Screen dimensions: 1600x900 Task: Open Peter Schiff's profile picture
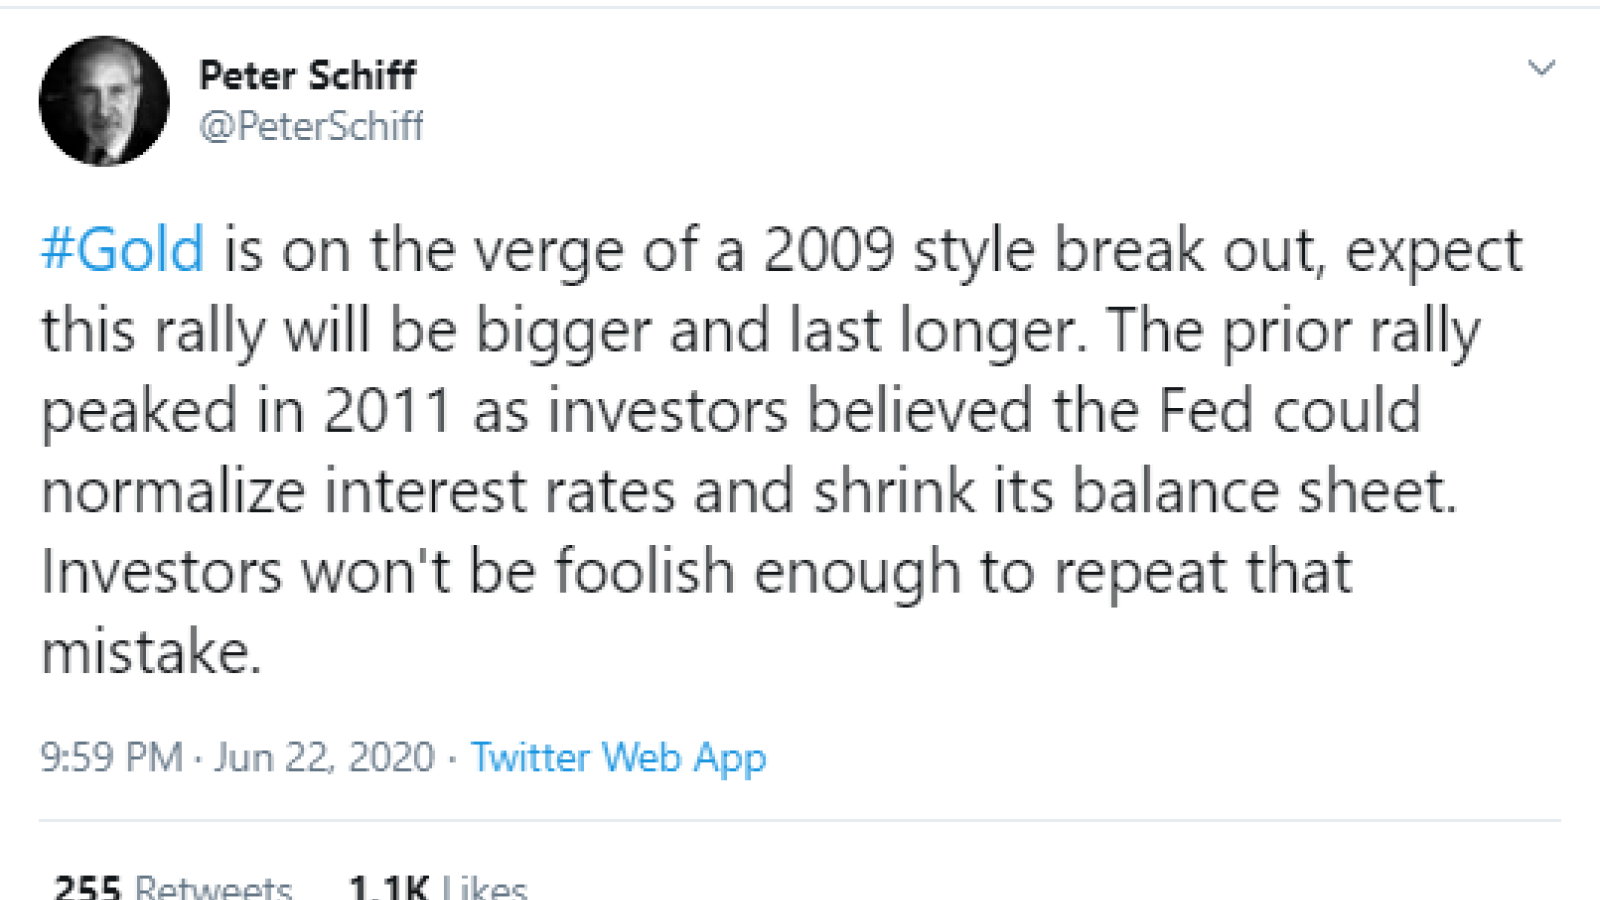[103, 100]
